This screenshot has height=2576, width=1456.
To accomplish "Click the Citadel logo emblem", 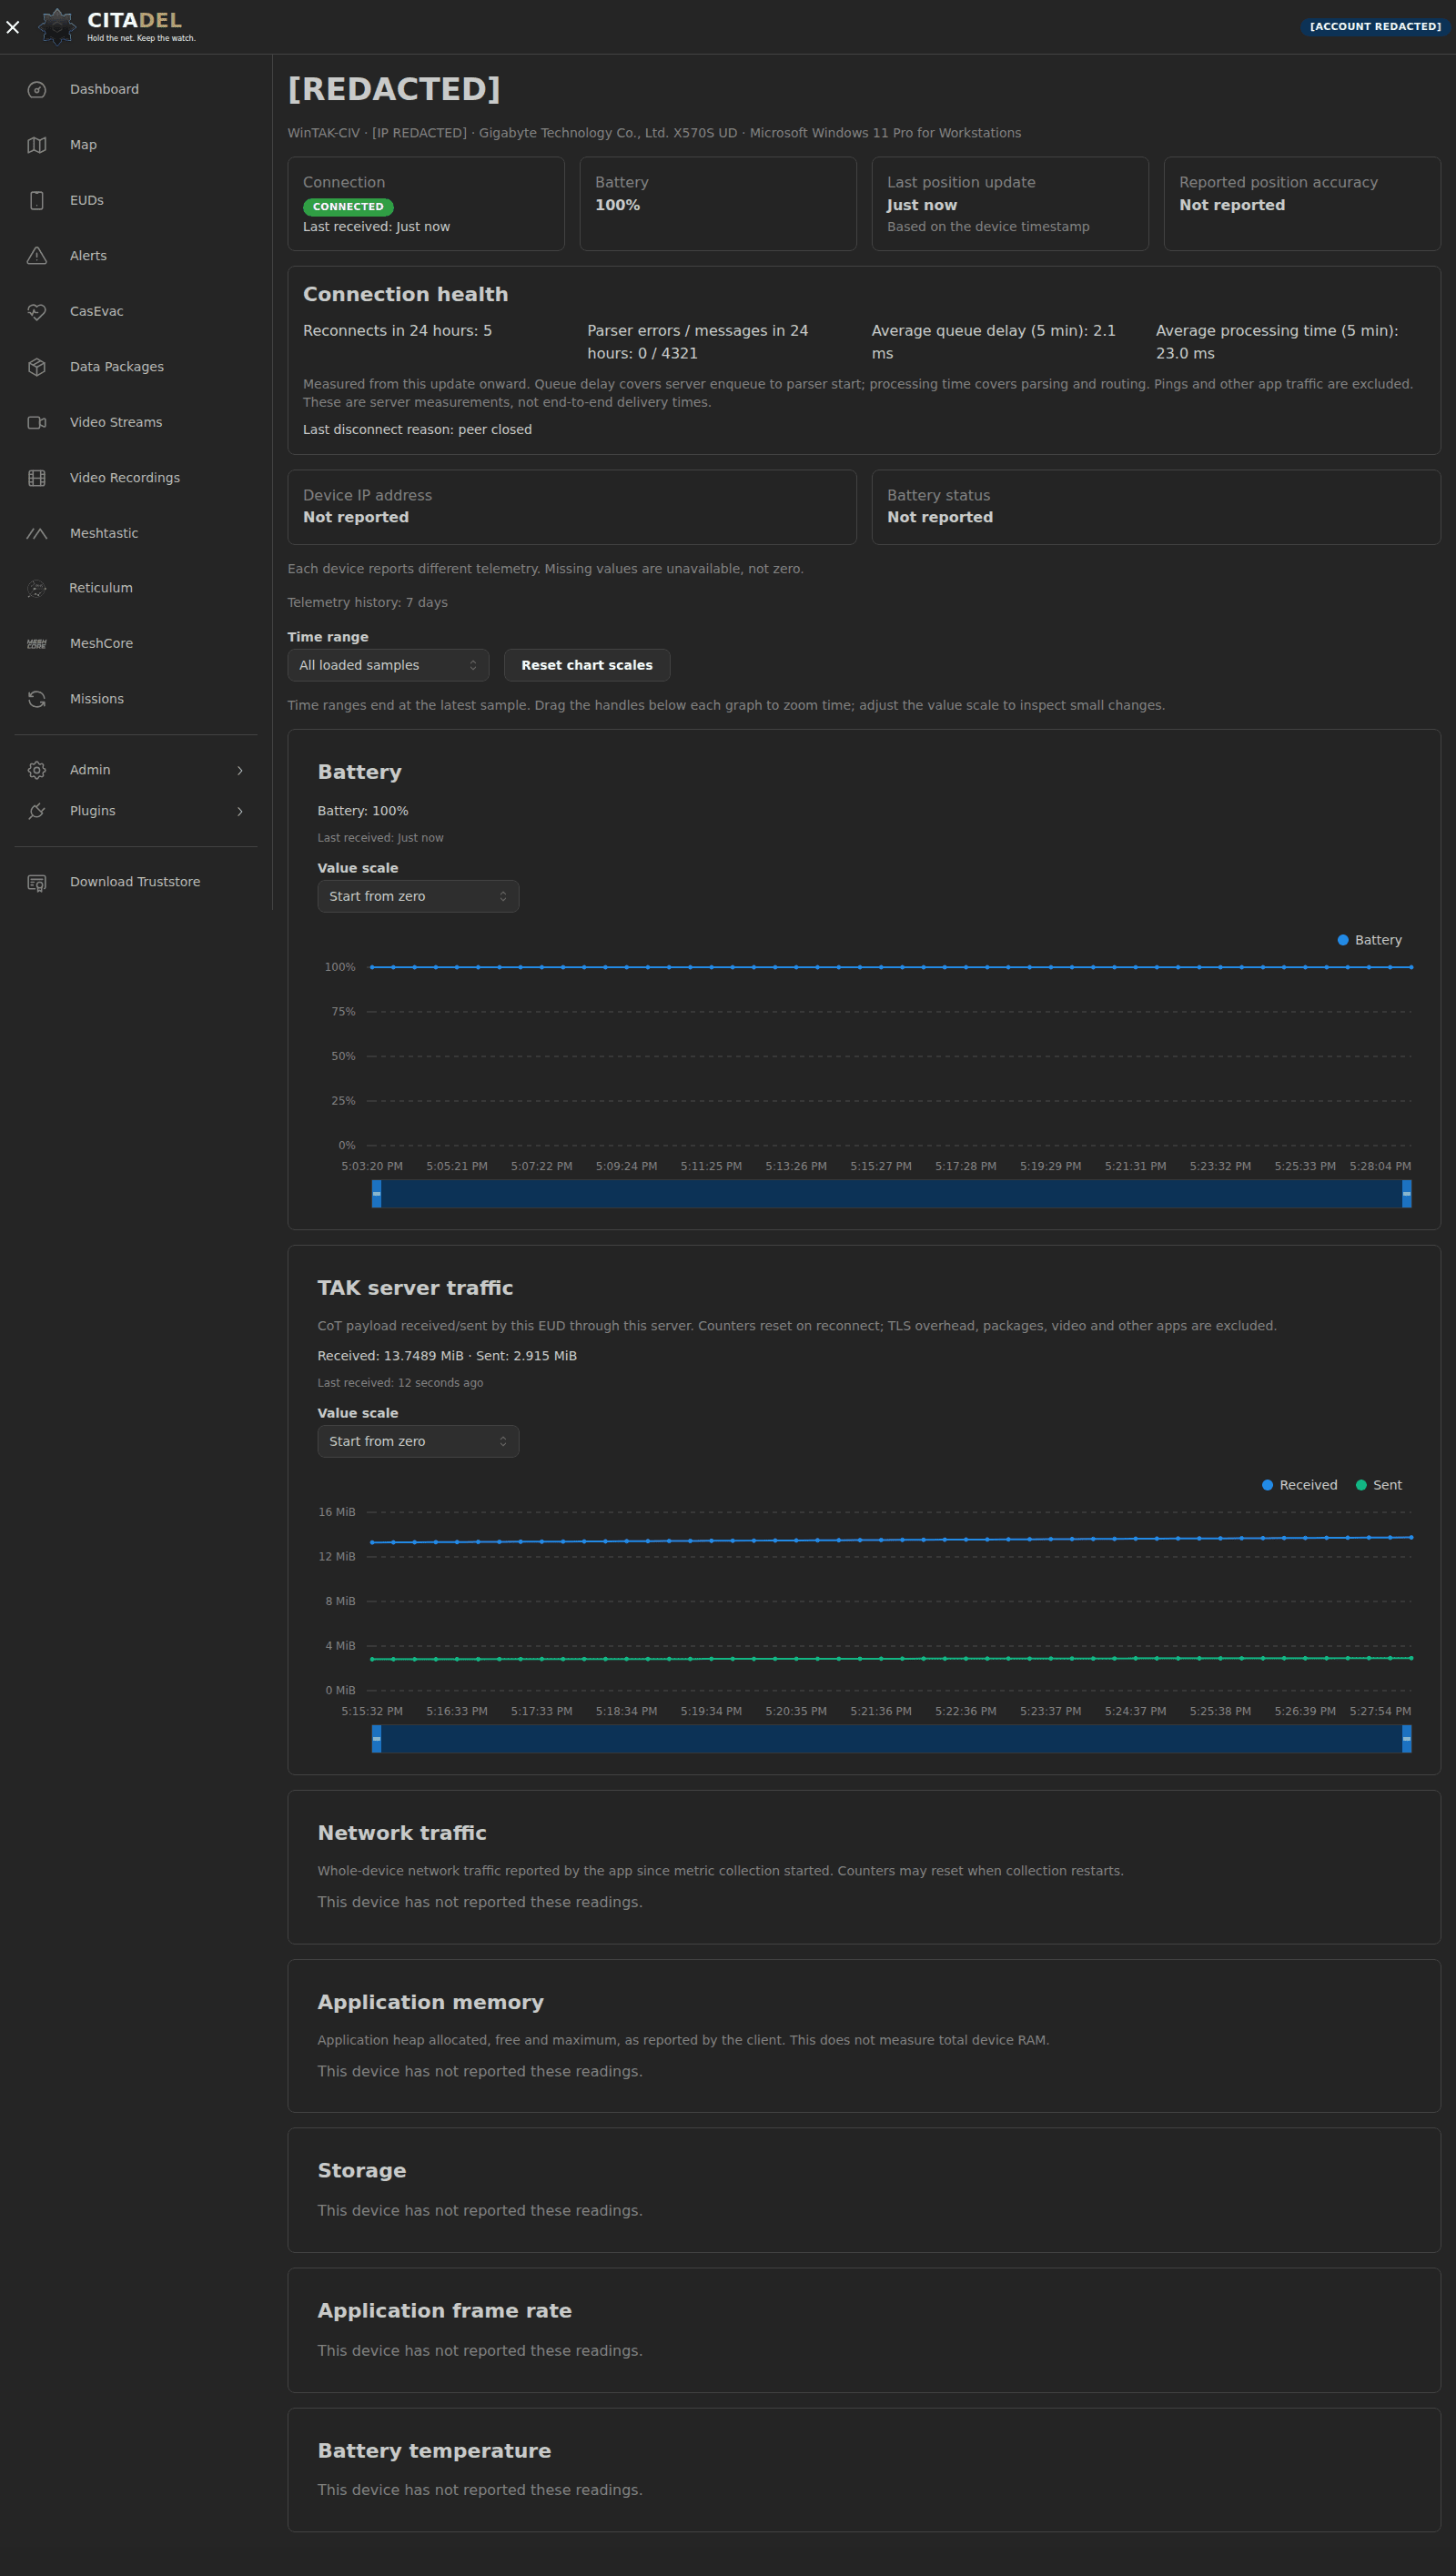I will tap(57, 27).
